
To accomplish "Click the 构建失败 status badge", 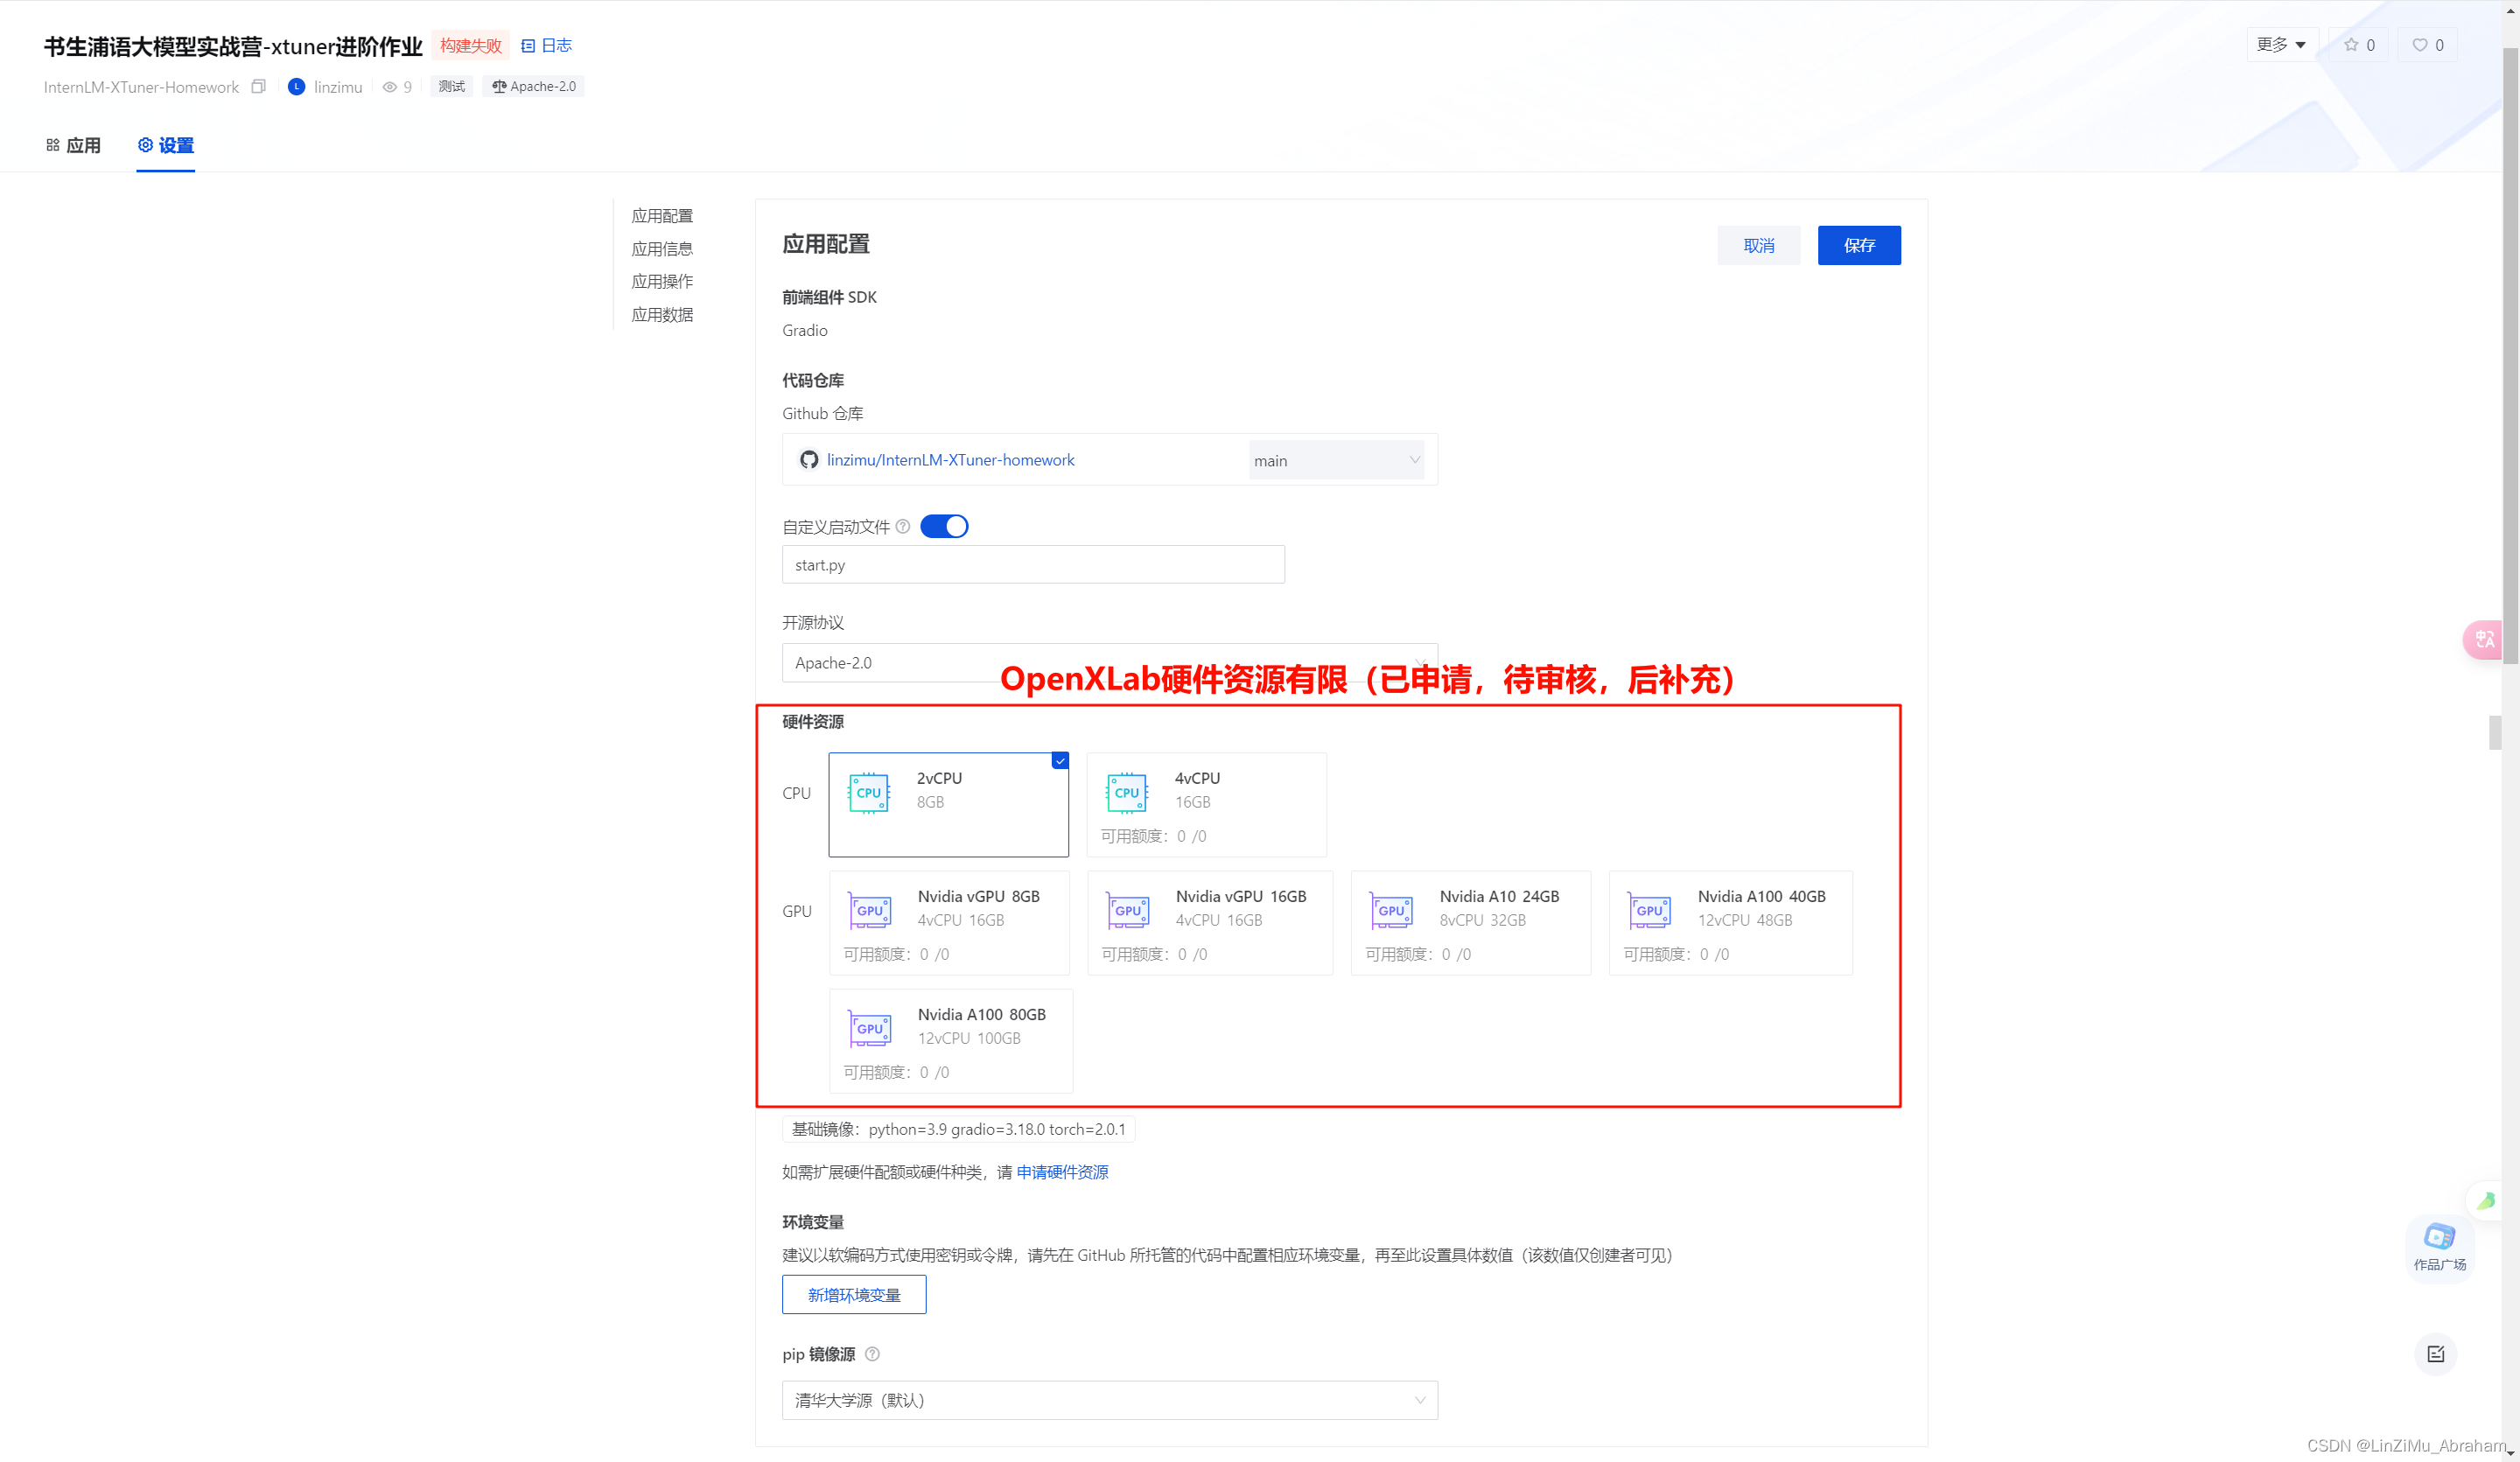I will [x=470, y=45].
